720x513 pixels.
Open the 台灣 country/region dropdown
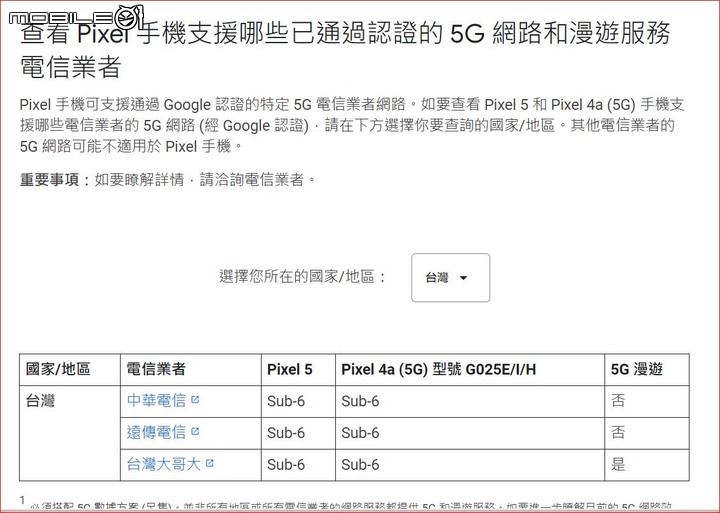point(450,278)
